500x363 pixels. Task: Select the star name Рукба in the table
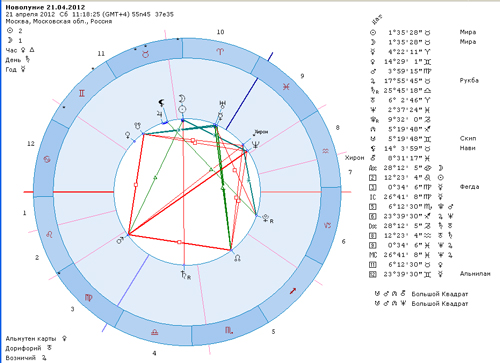(469, 80)
